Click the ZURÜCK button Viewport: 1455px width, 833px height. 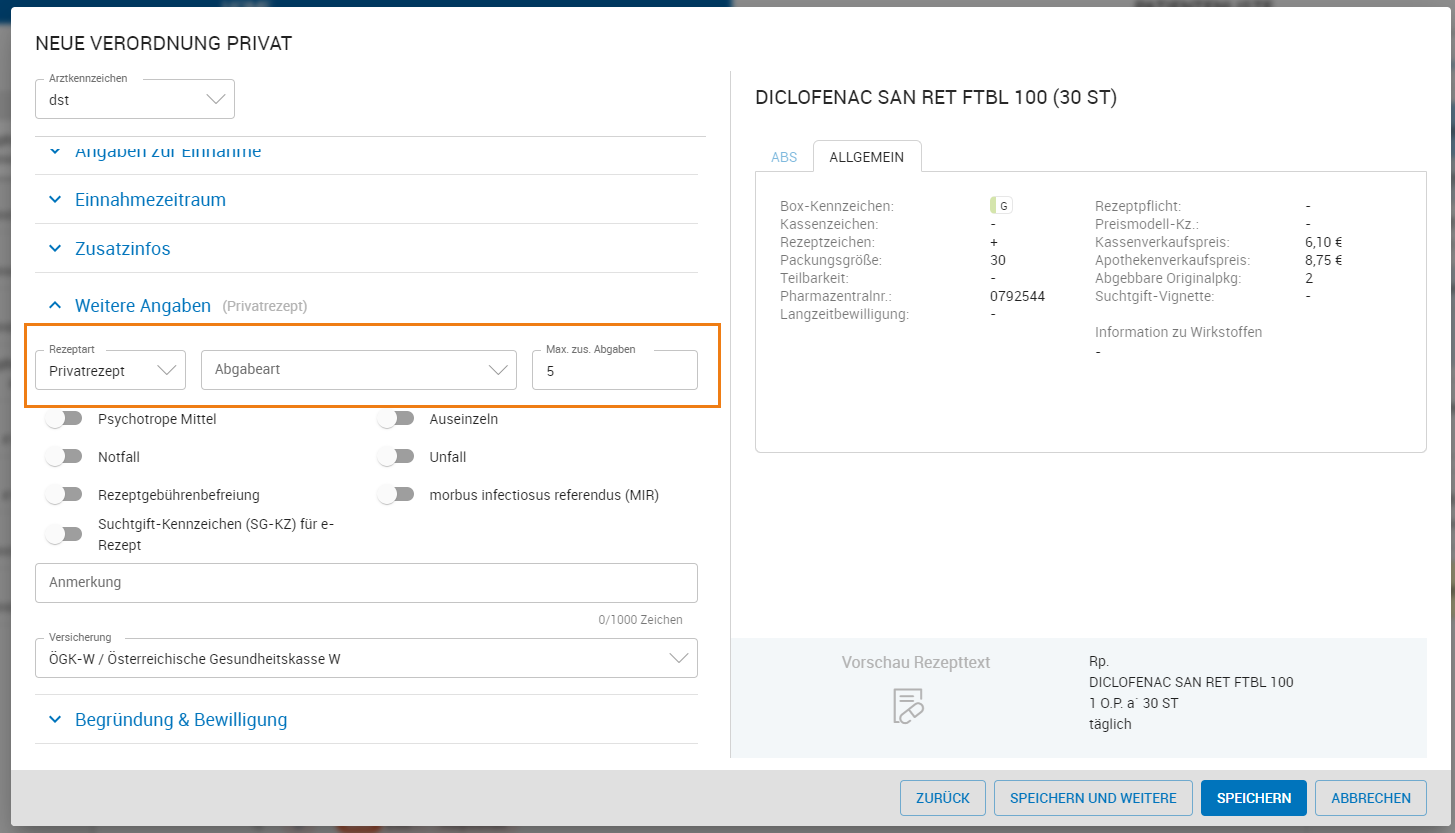[943, 798]
